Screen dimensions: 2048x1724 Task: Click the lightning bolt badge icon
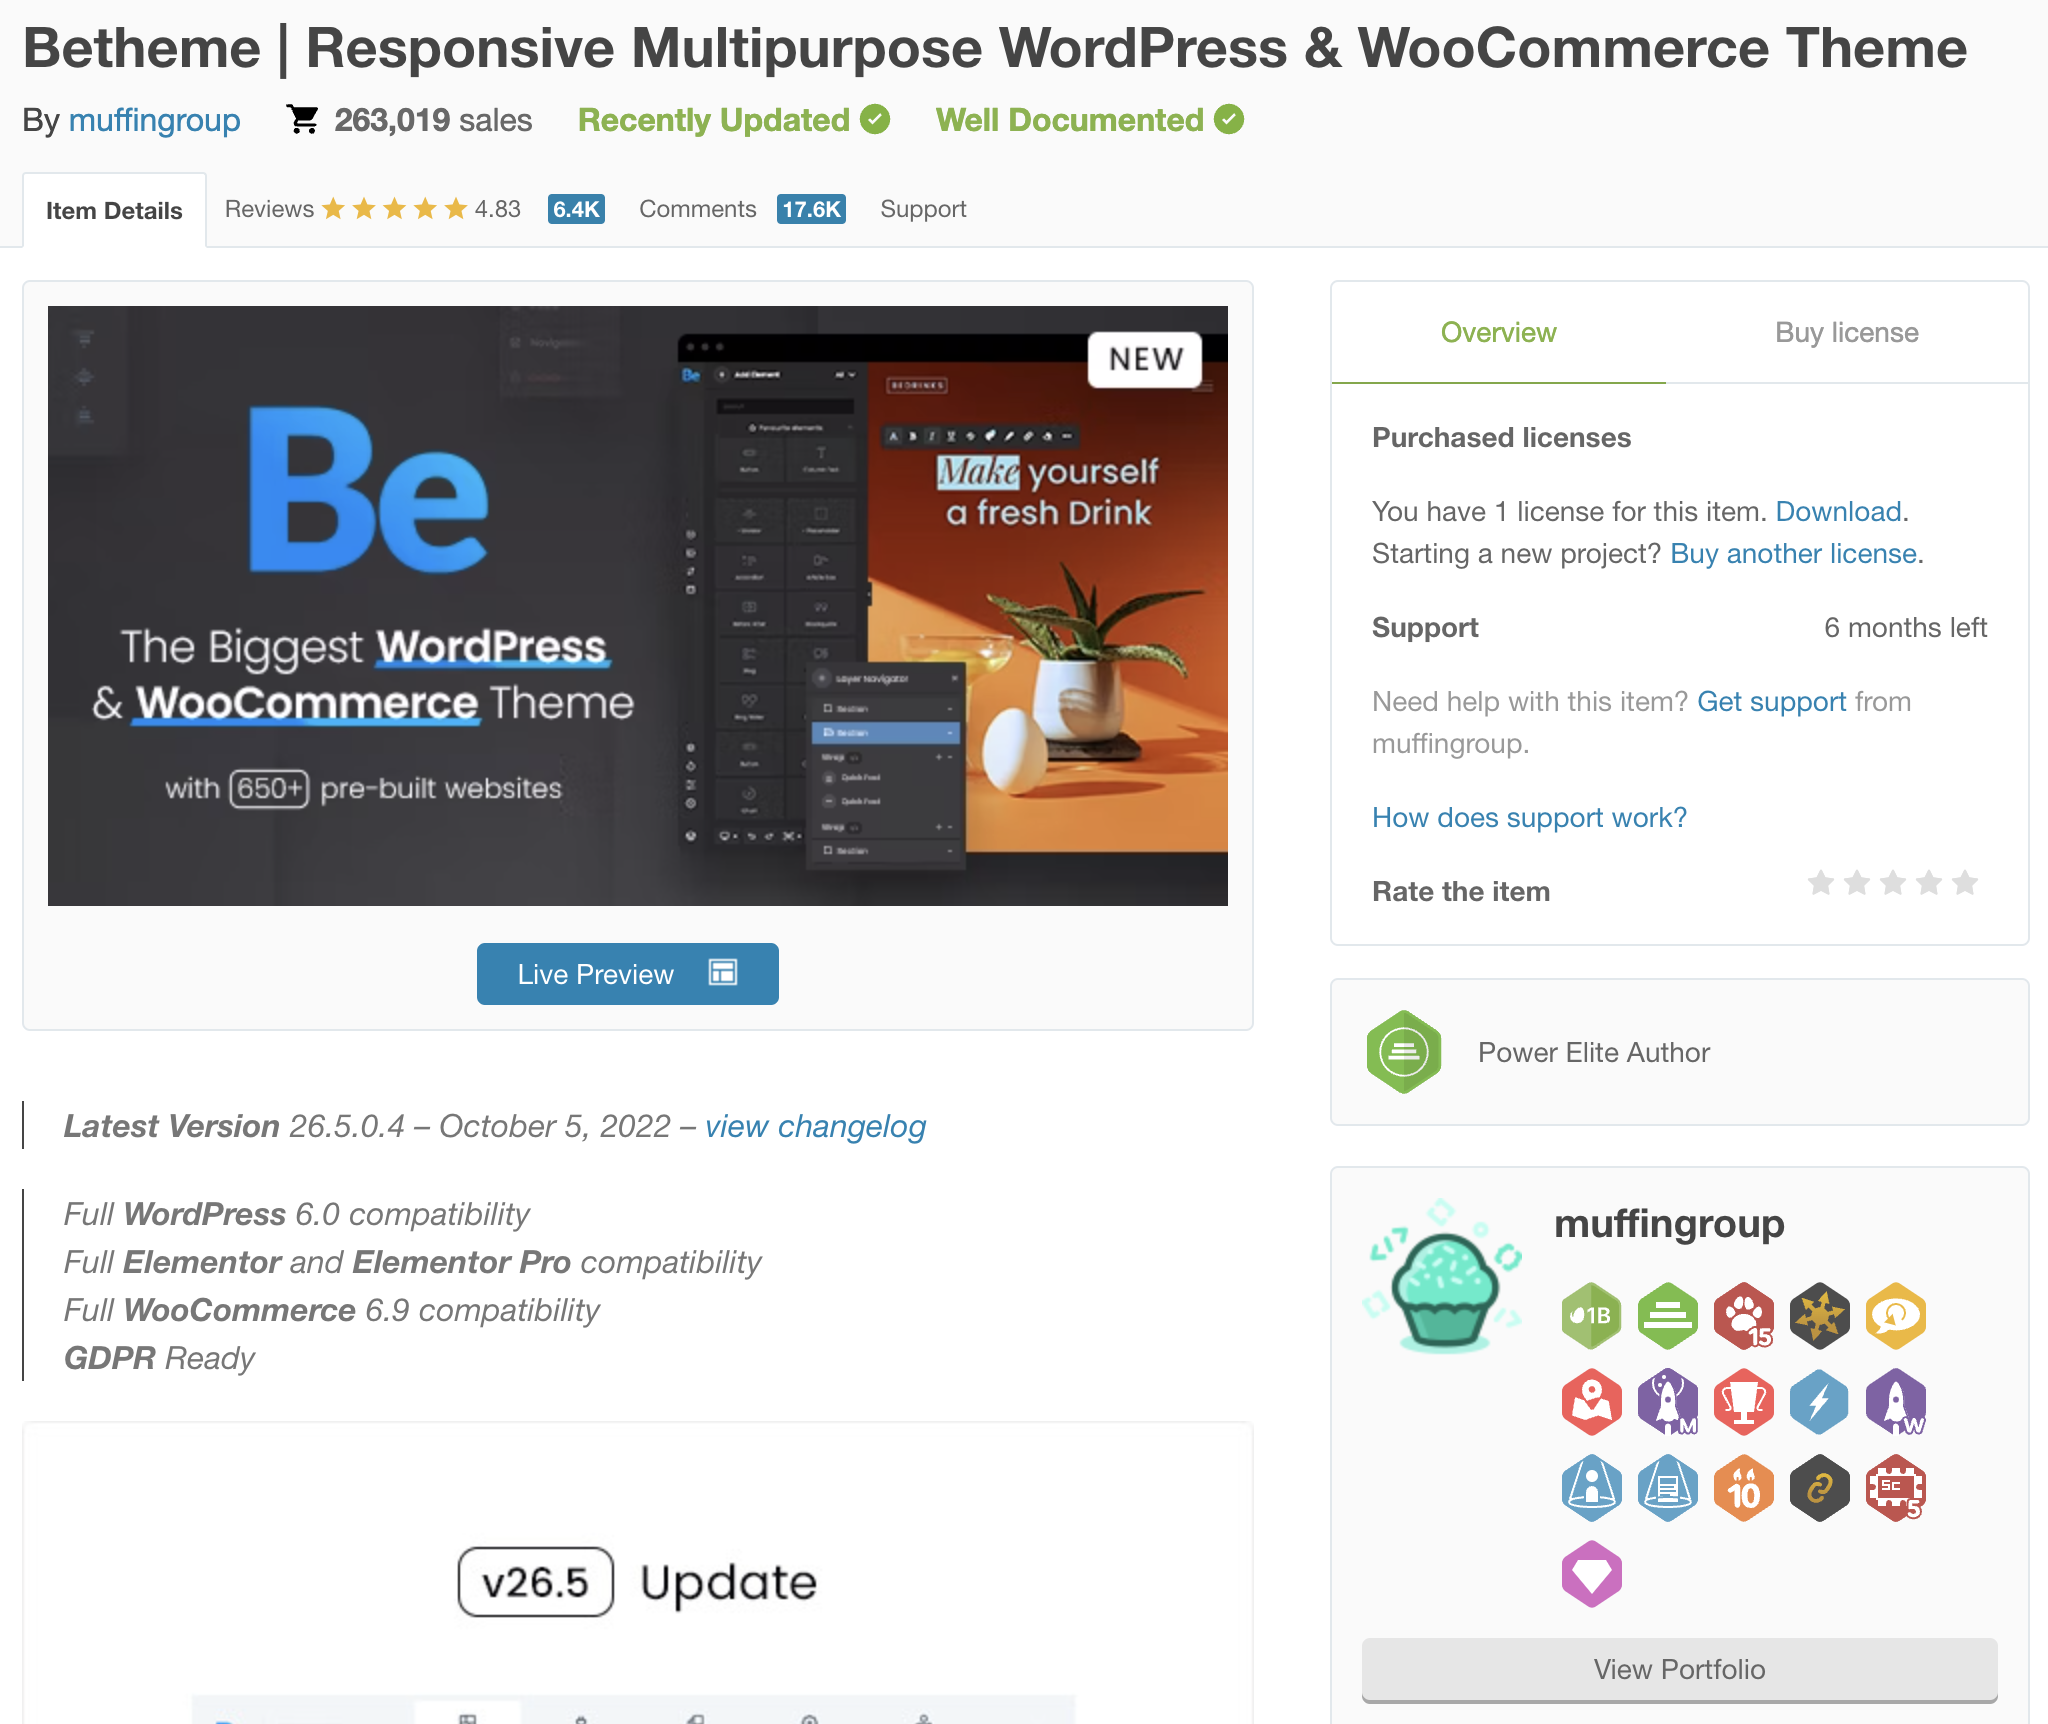[x=1819, y=1401]
